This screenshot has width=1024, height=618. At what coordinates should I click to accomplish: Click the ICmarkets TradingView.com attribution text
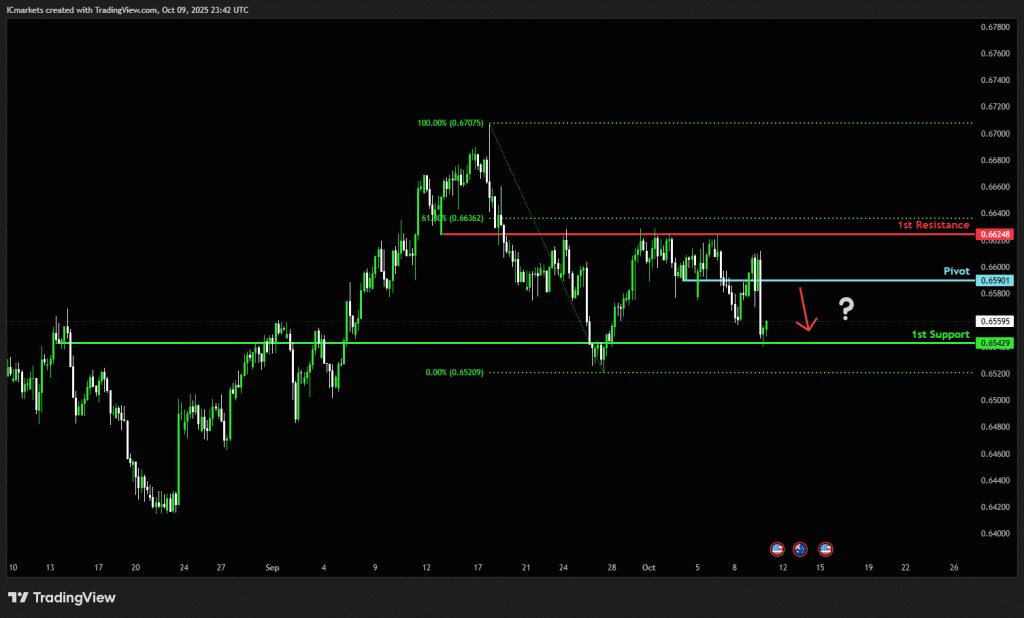pos(129,9)
